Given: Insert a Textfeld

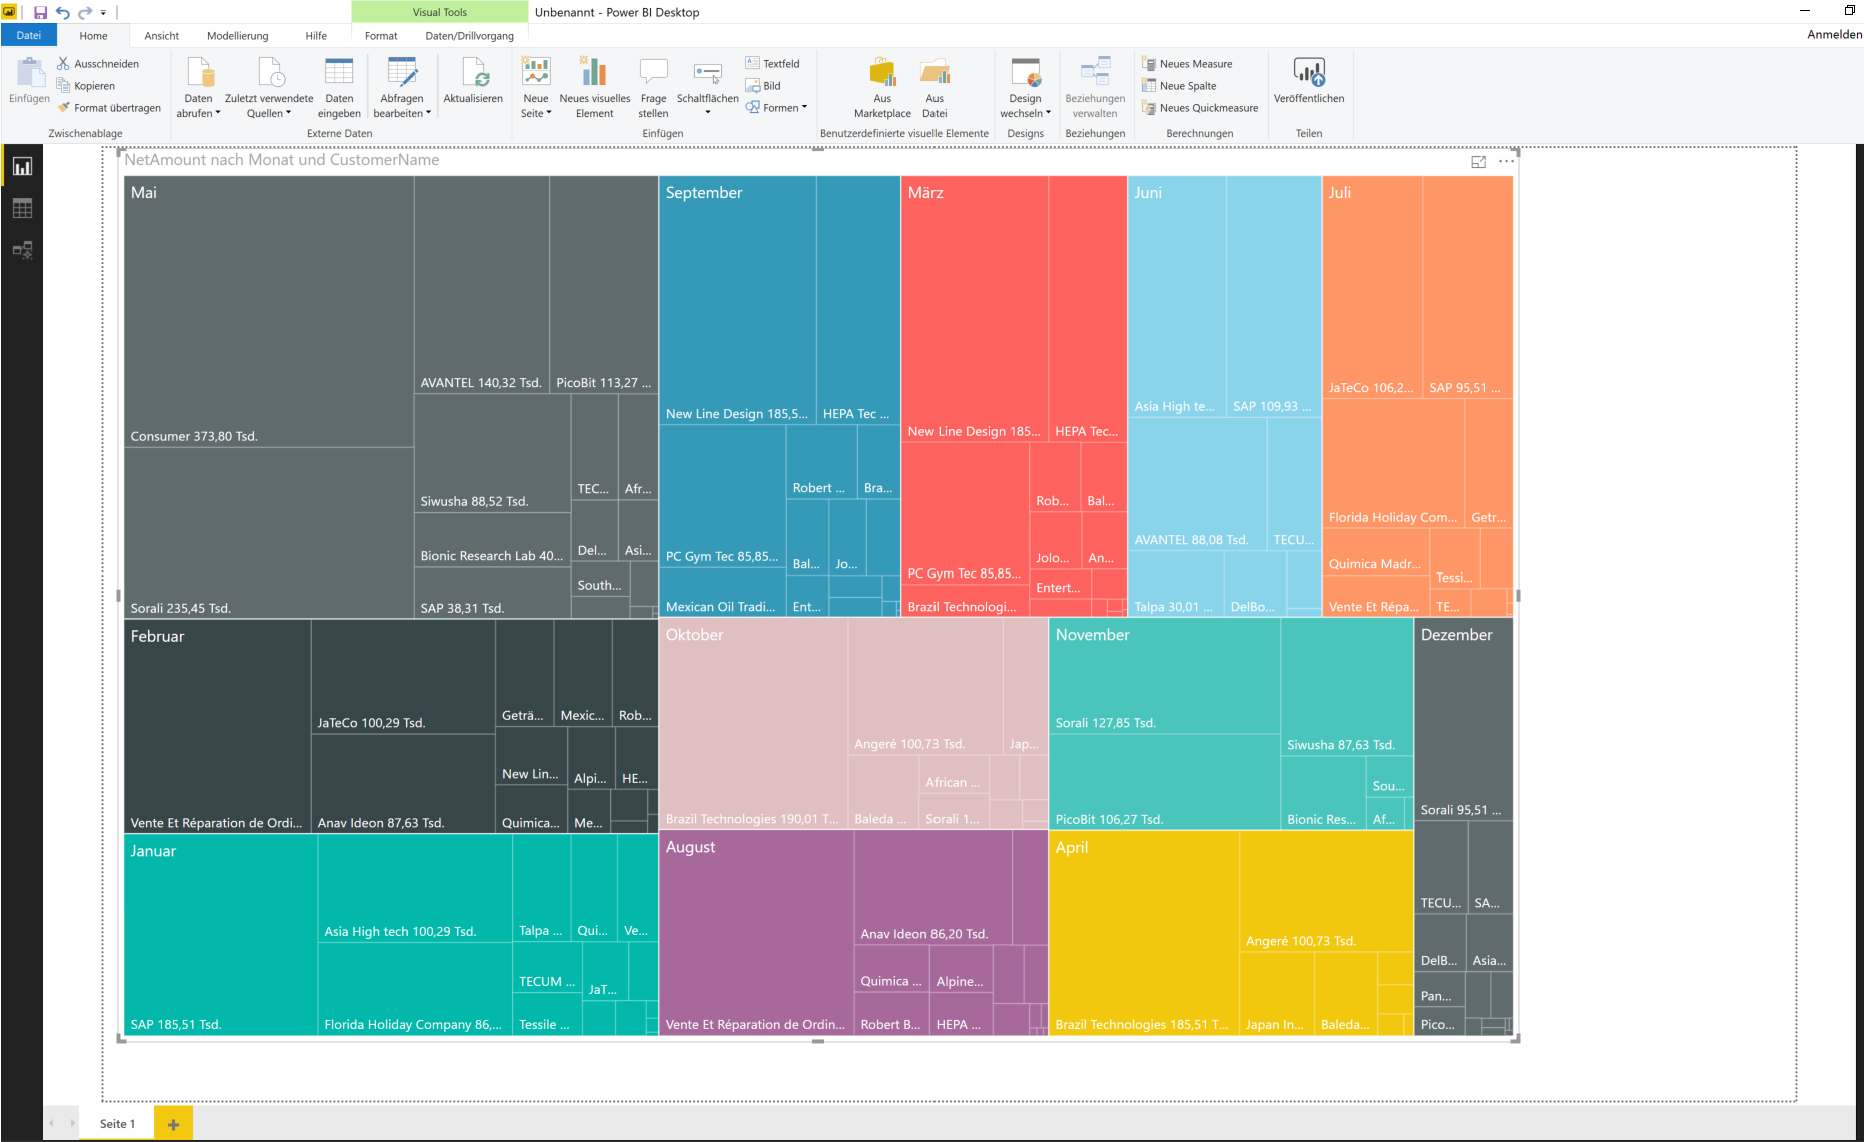Looking at the screenshot, I should pos(772,64).
